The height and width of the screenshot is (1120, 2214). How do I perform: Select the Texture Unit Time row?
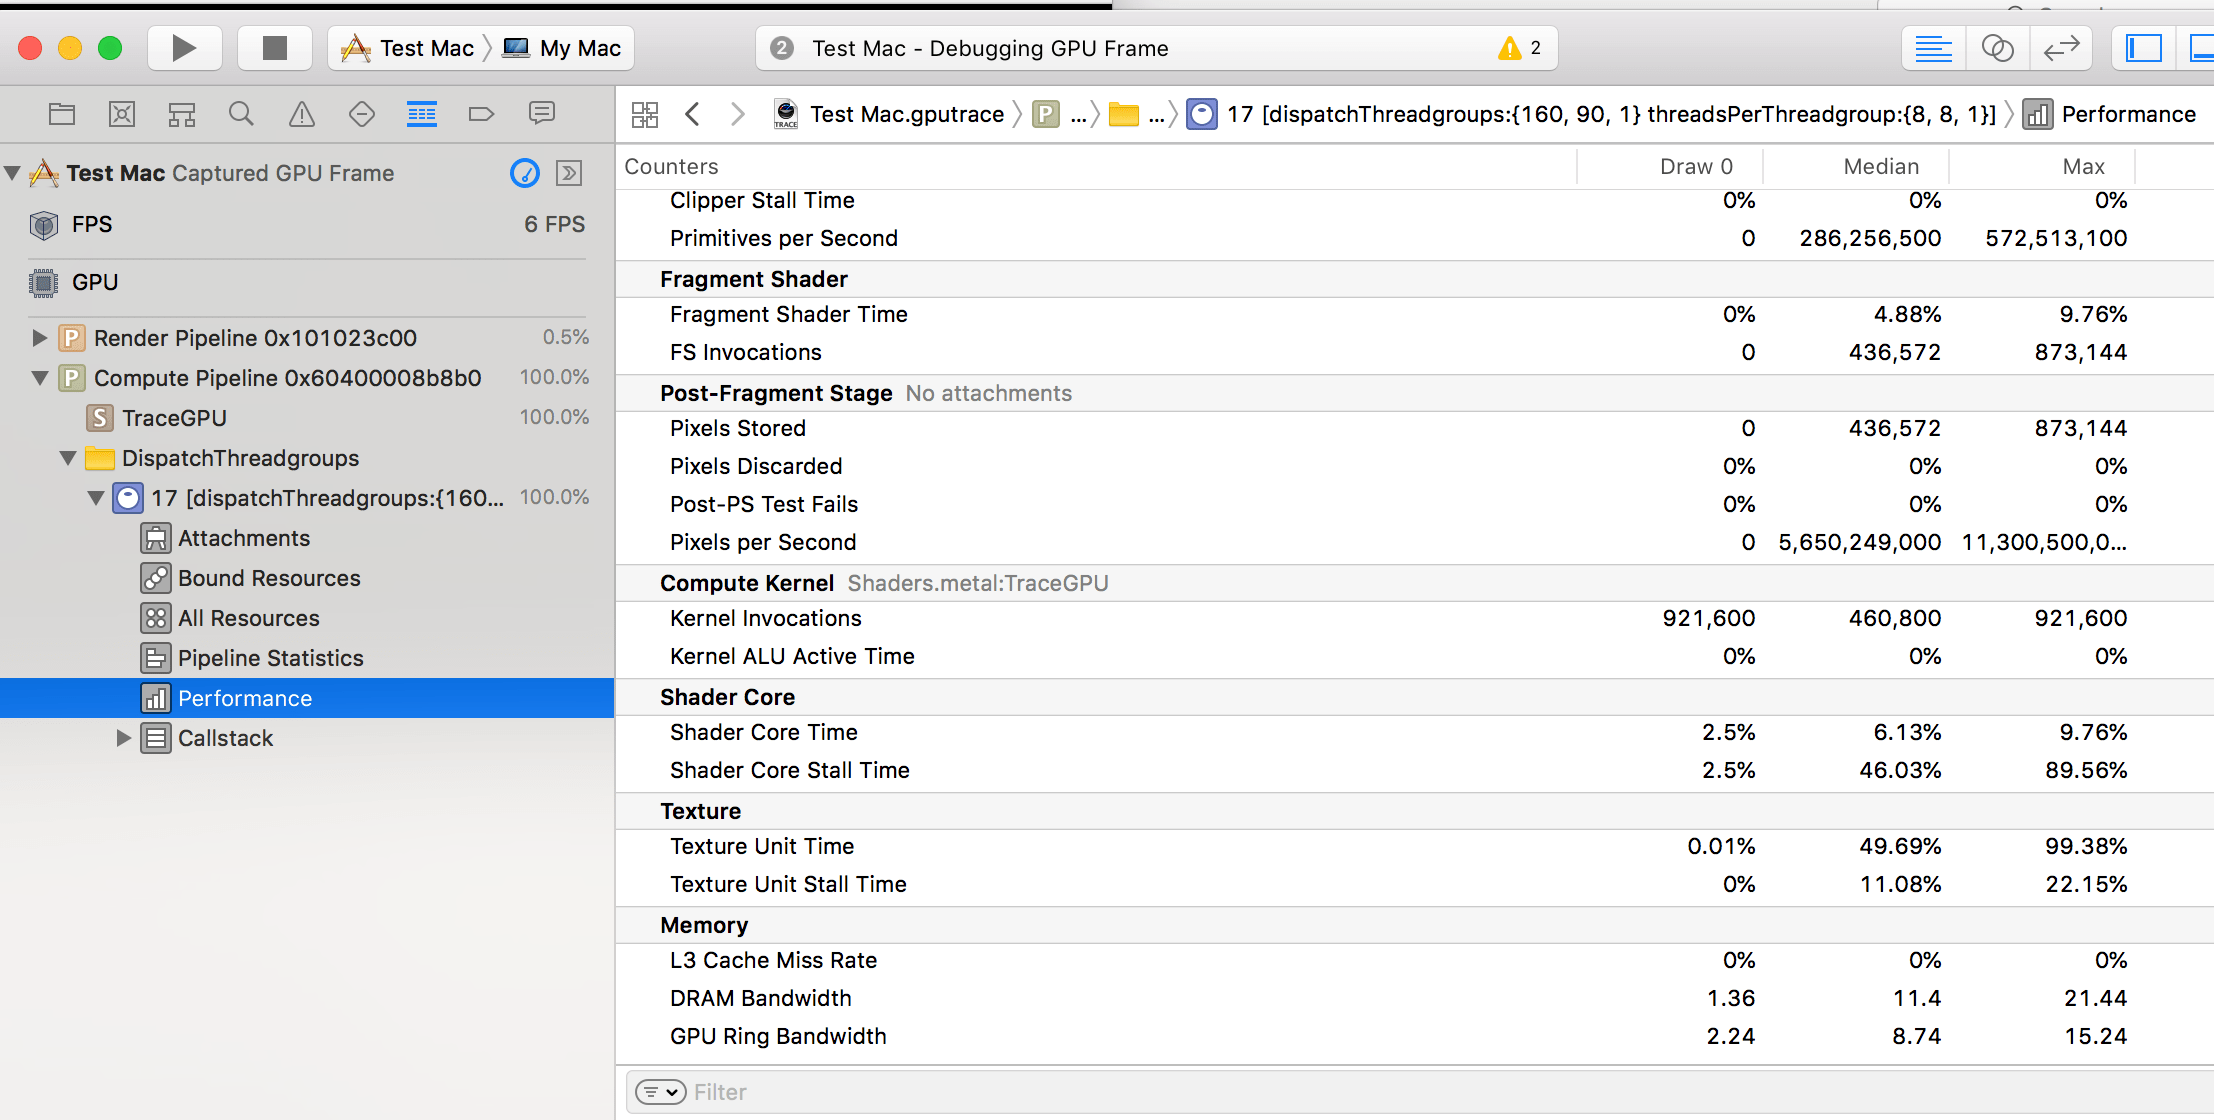point(1414,846)
